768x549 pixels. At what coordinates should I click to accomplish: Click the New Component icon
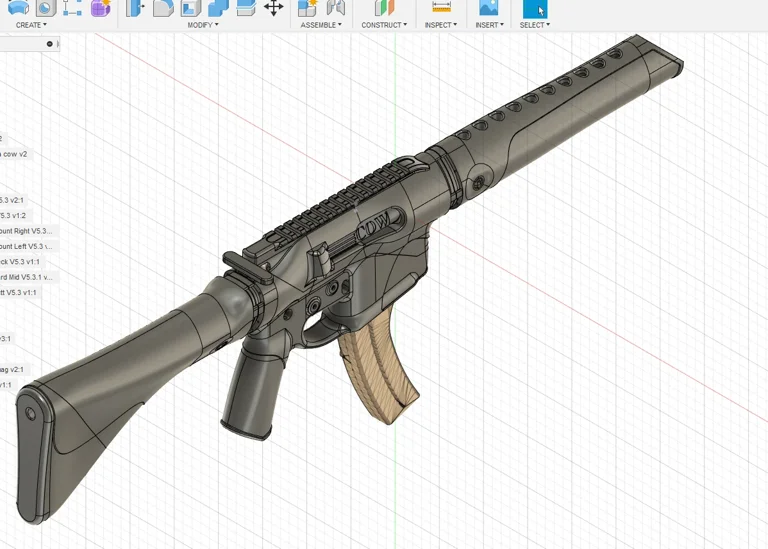click(x=308, y=7)
